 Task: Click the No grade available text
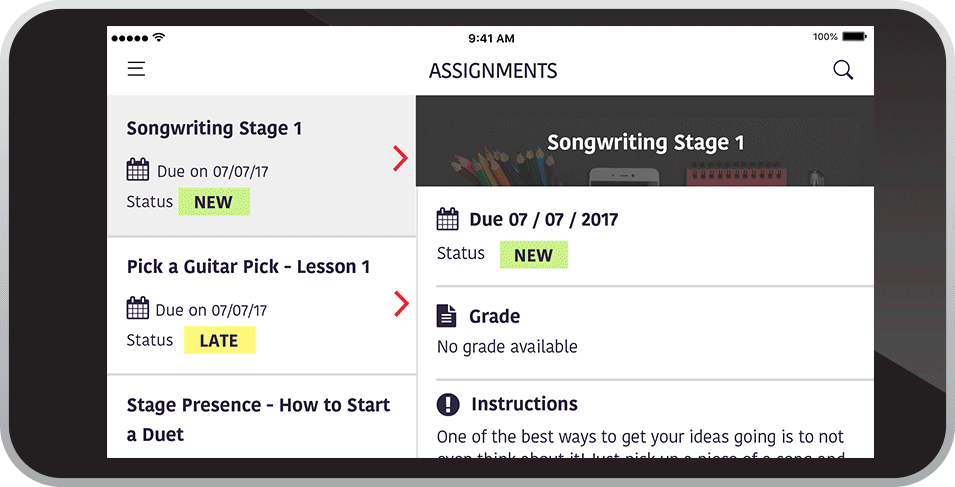point(507,347)
